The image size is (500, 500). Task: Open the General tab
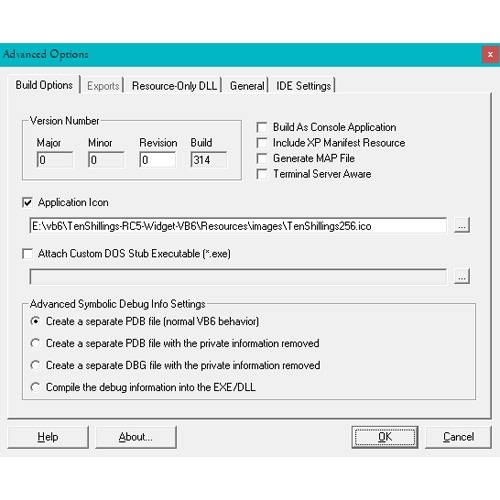click(247, 86)
